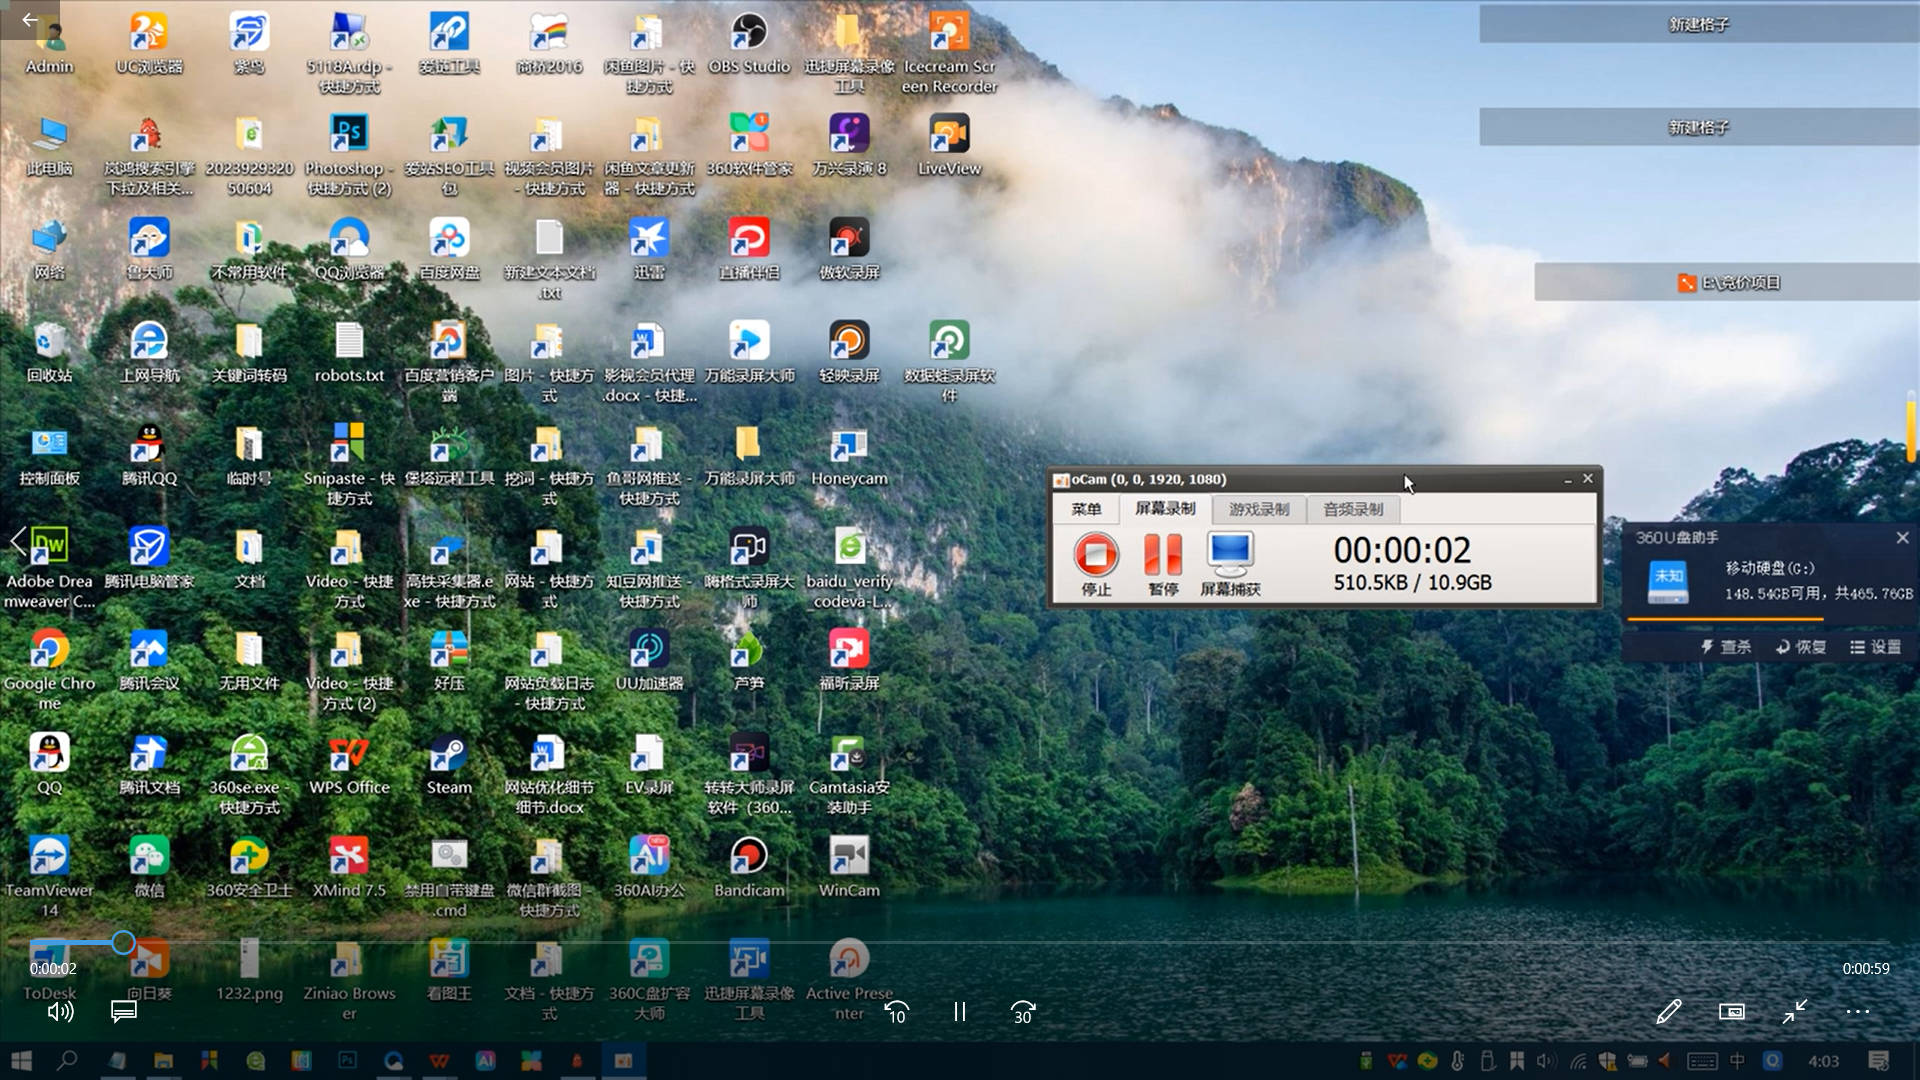The width and height of the screenshot is (1920, 1080).
Task: Expand the left-side chevron arrow panel
Action: coord(17,541)
